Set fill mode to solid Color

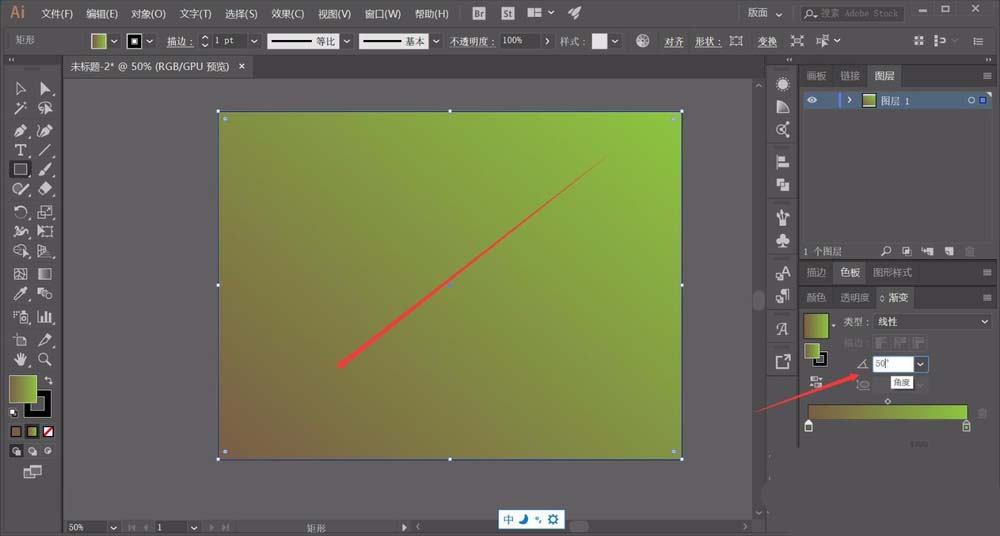coord(17,432)
